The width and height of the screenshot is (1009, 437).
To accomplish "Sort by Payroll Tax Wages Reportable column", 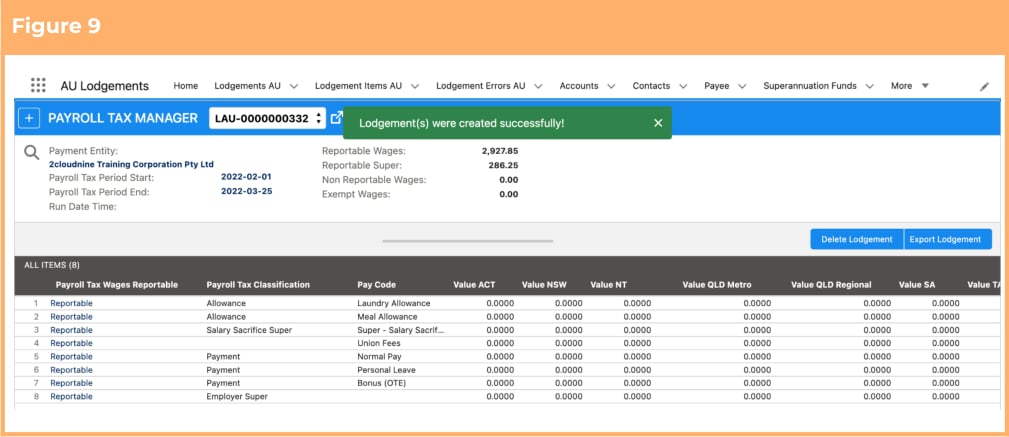I will [x=116, y=284].
